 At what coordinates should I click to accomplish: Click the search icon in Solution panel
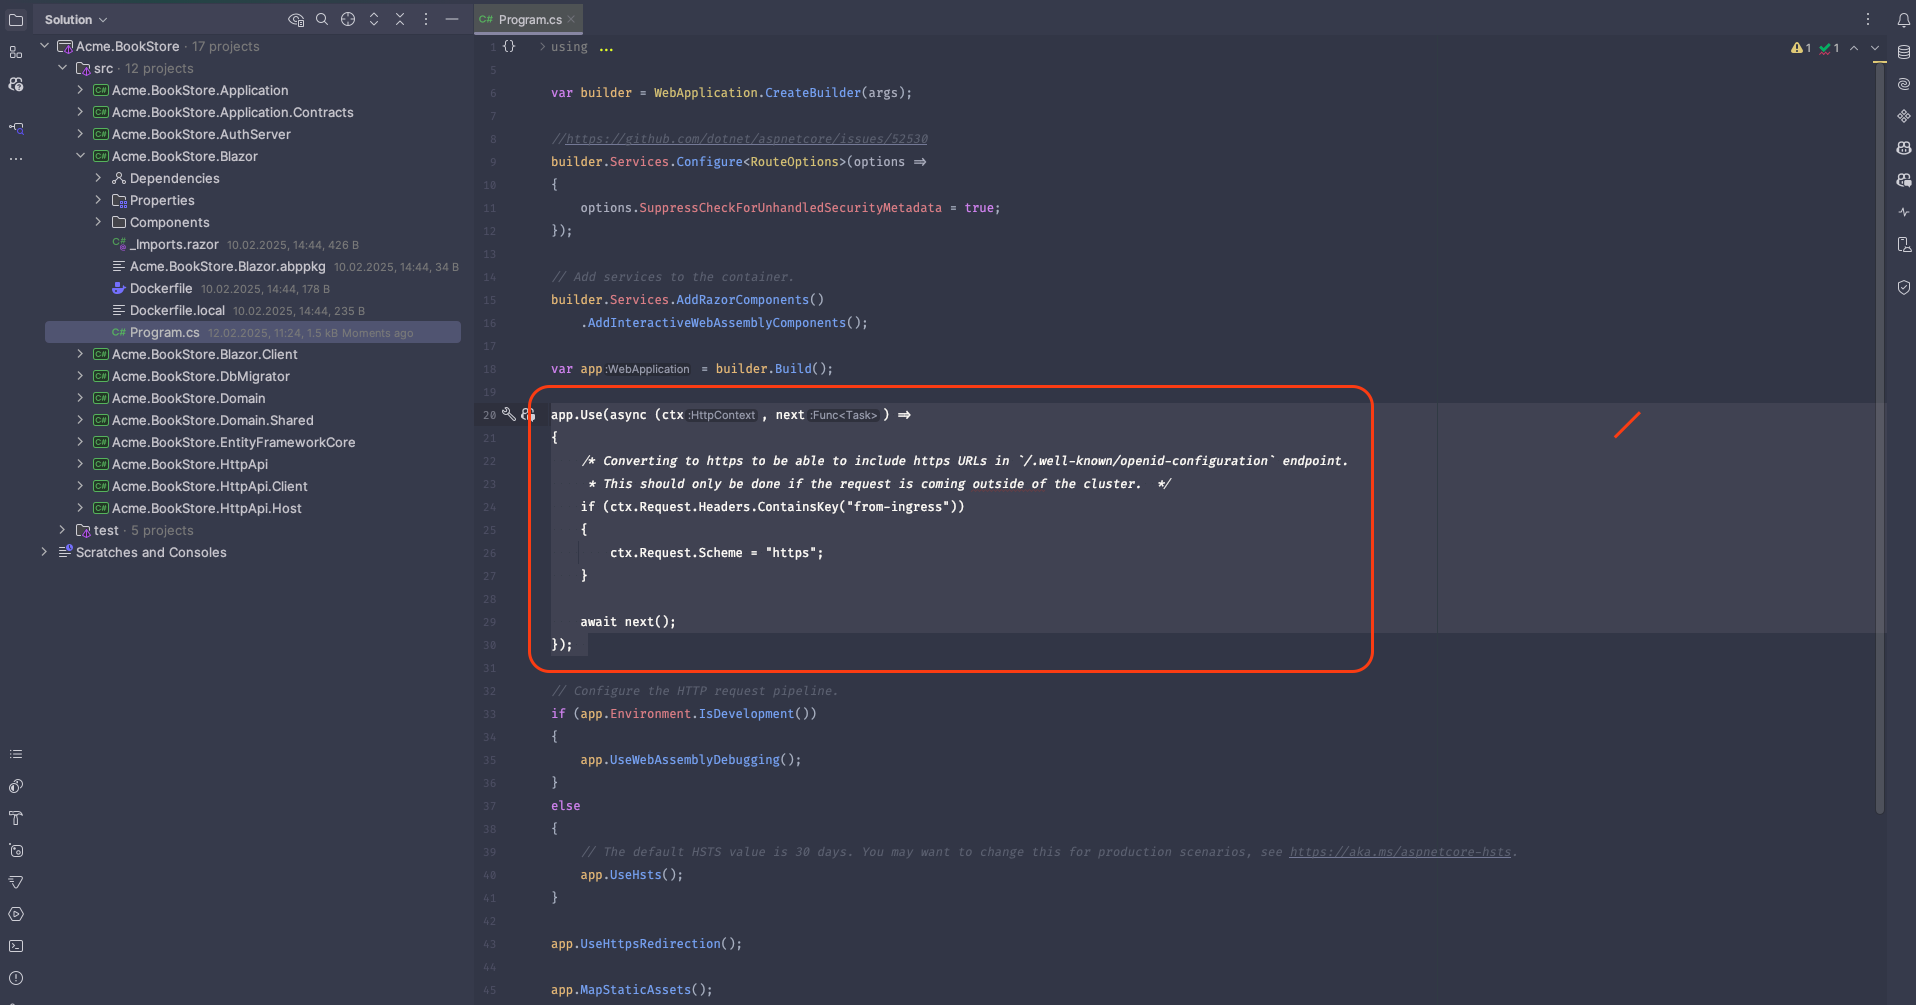pos(322,19)
